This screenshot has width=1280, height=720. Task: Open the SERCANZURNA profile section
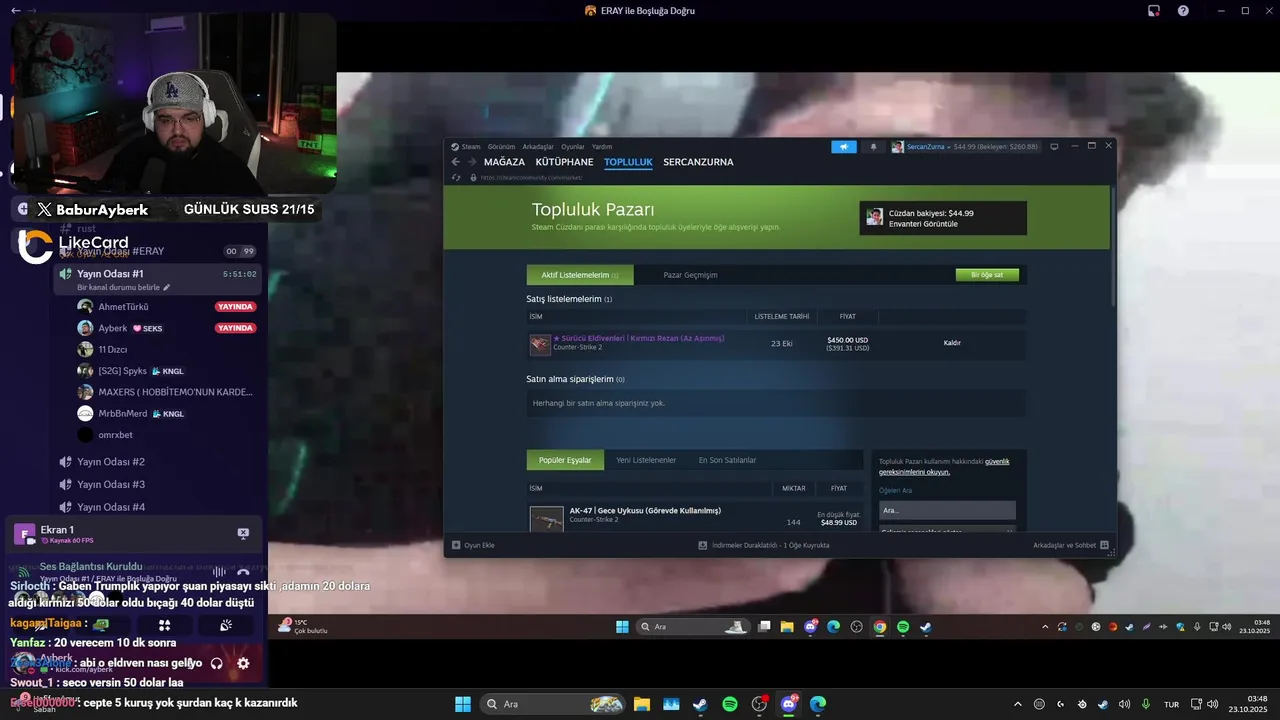click(x=698, y=162)
